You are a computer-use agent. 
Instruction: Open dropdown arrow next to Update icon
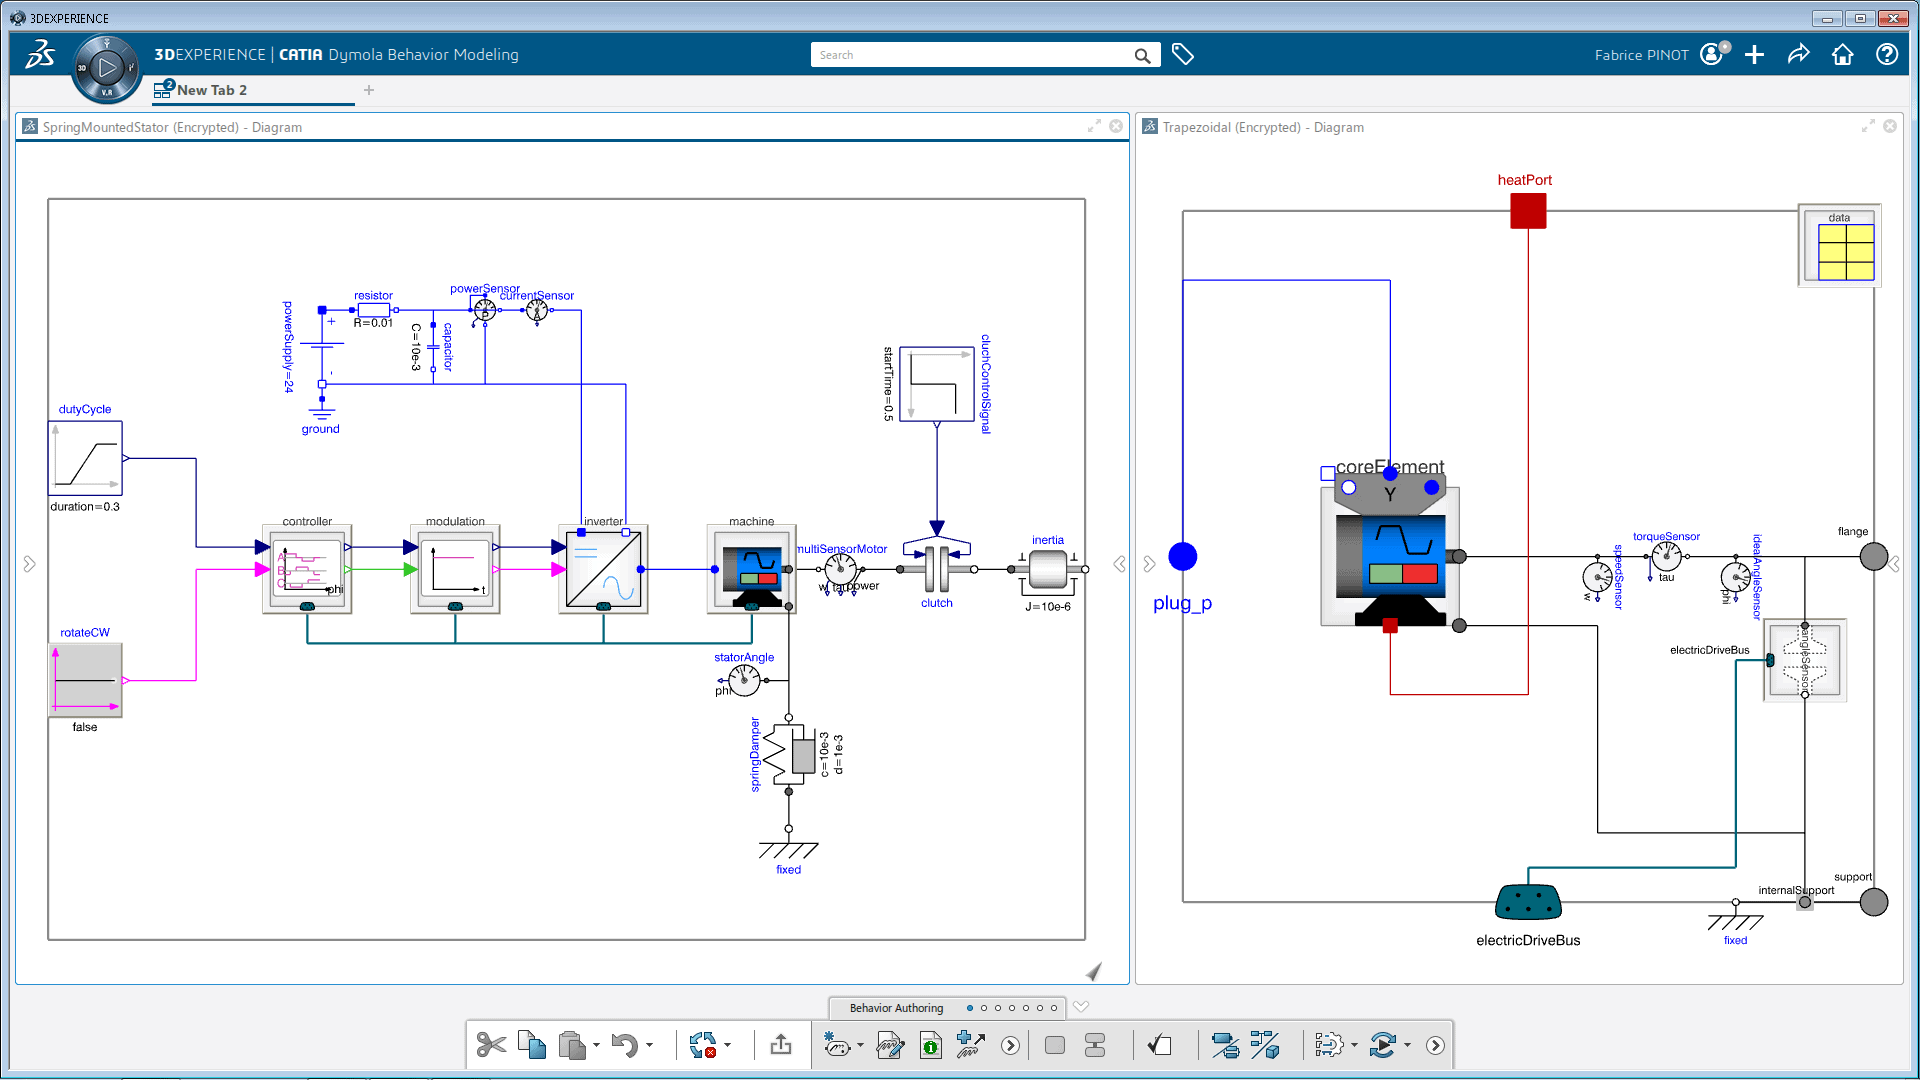727,1046
